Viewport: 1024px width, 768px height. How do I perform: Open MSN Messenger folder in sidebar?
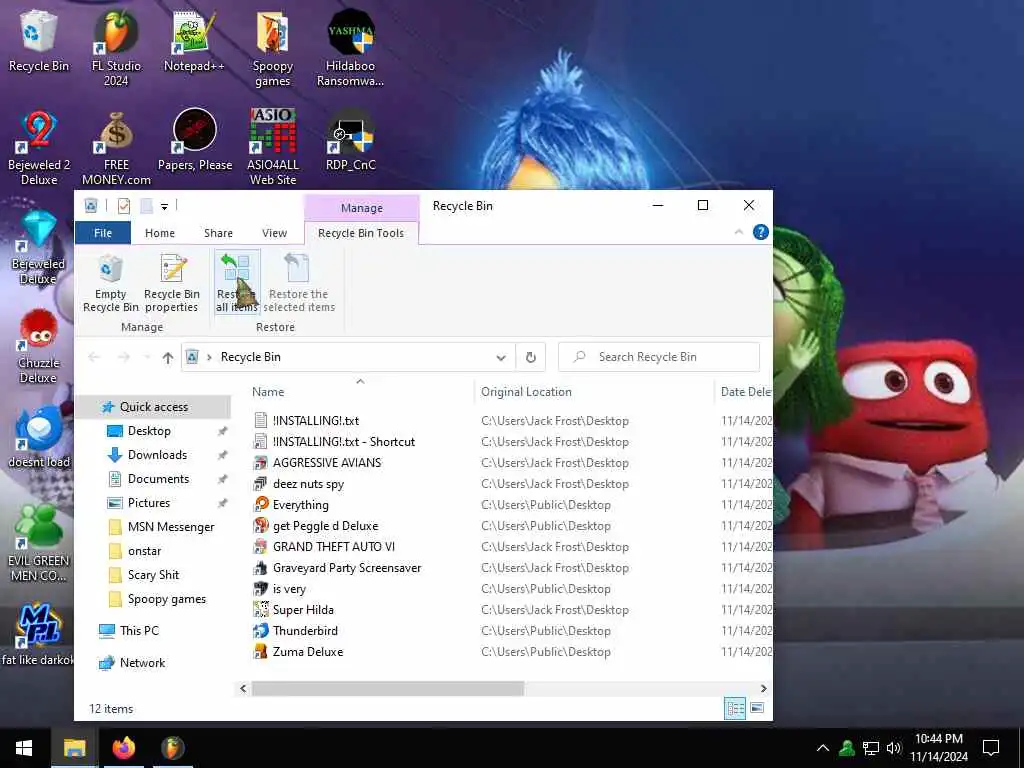(170, 527)
